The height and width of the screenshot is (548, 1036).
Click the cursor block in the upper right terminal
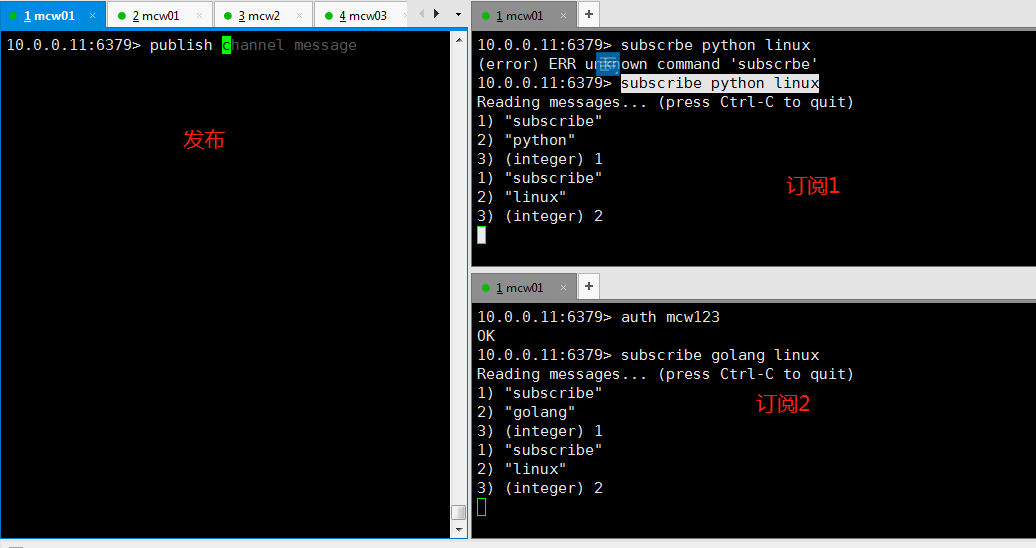481,235
